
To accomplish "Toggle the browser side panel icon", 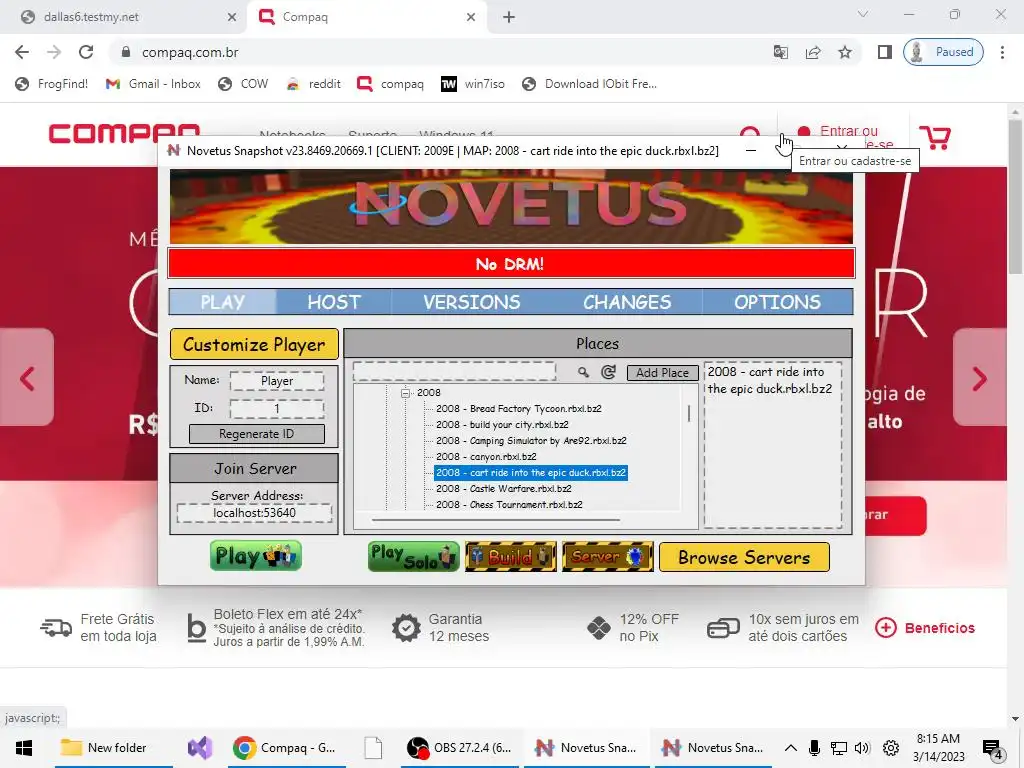I will [x=885, y=52].
